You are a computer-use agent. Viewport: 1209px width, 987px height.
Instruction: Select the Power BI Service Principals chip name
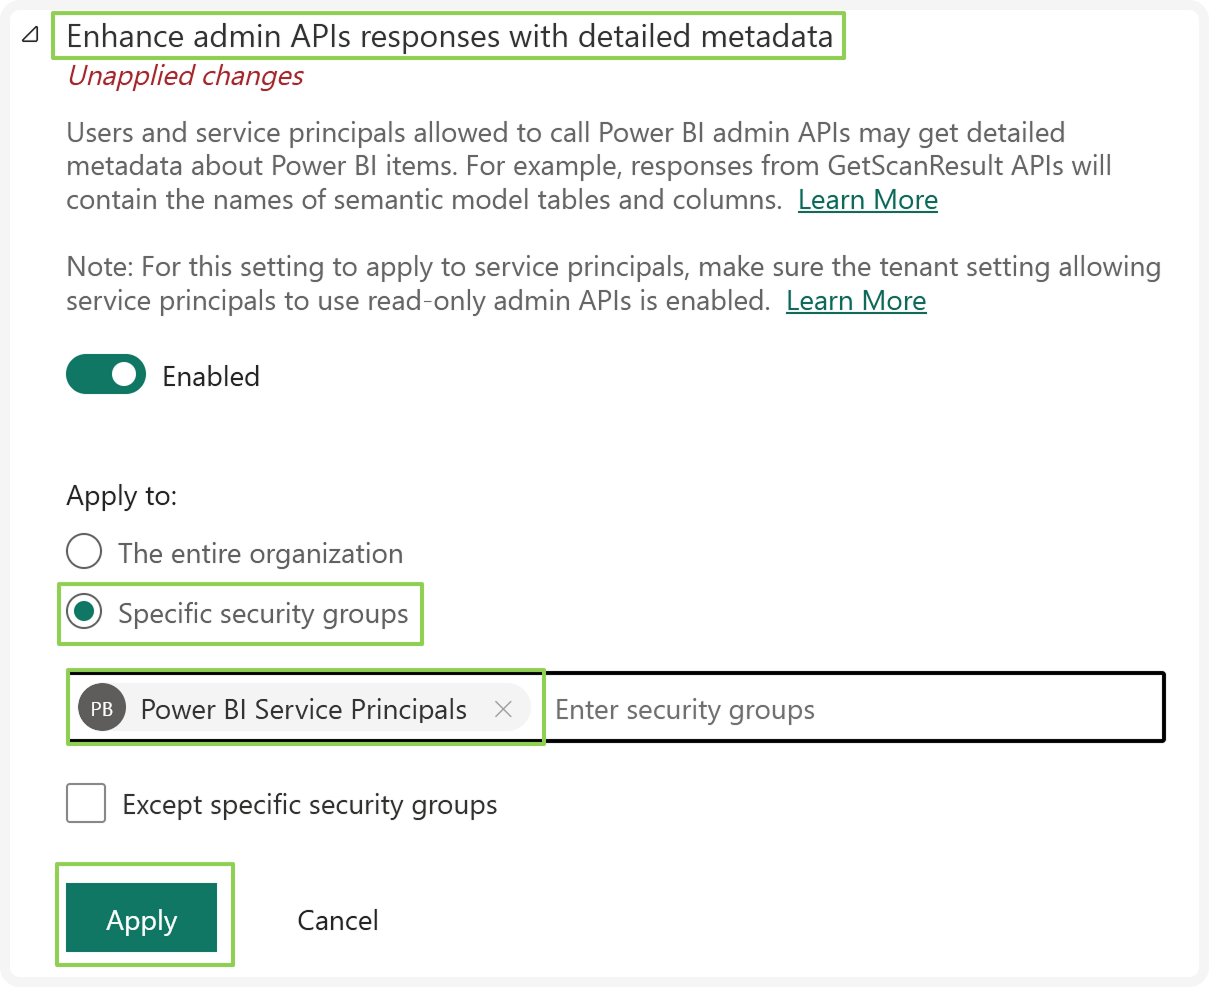tap(303, 710)
